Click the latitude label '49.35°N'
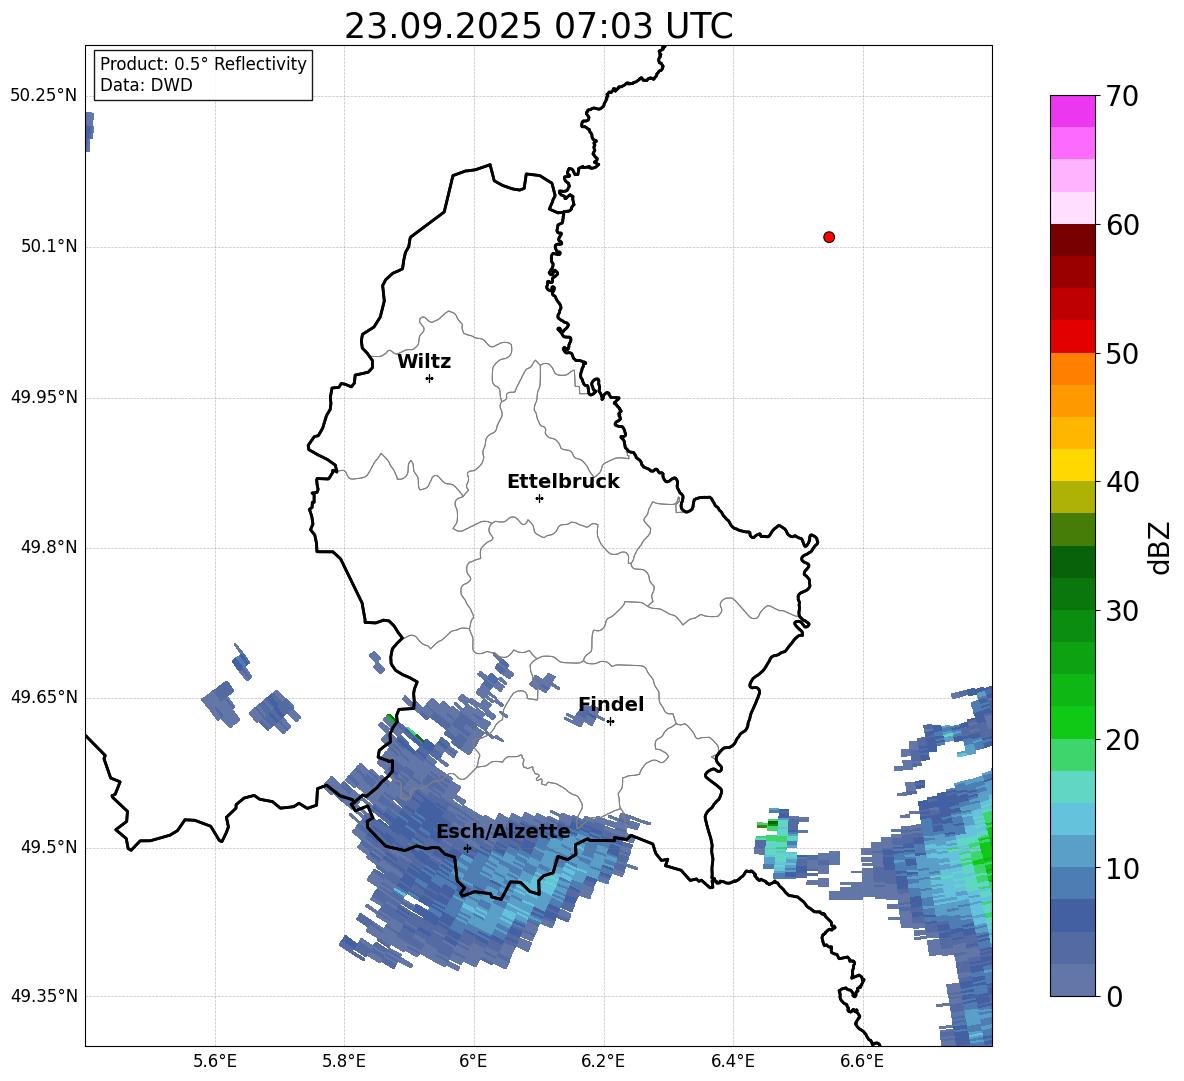This screenshot has height=1081, width=1184. coord(44,996)
